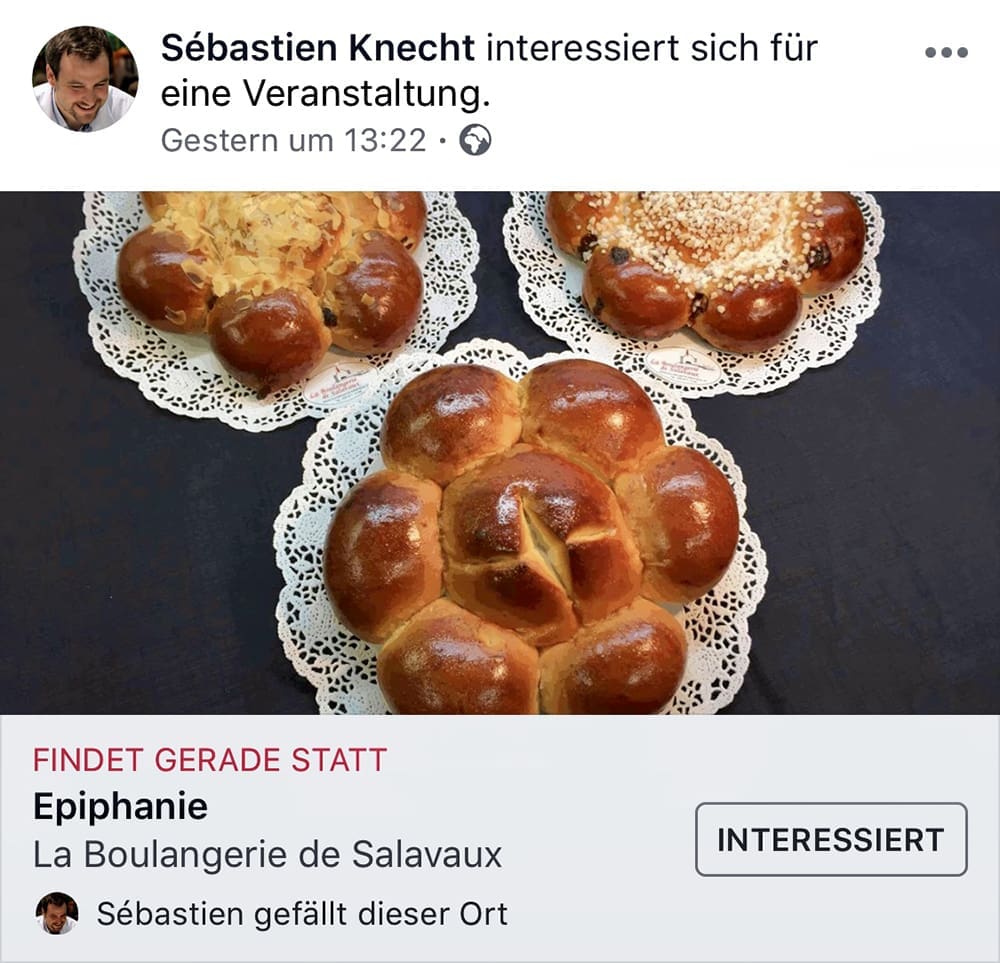Click the bakery logo sticker on right doily

click(682, 365)
